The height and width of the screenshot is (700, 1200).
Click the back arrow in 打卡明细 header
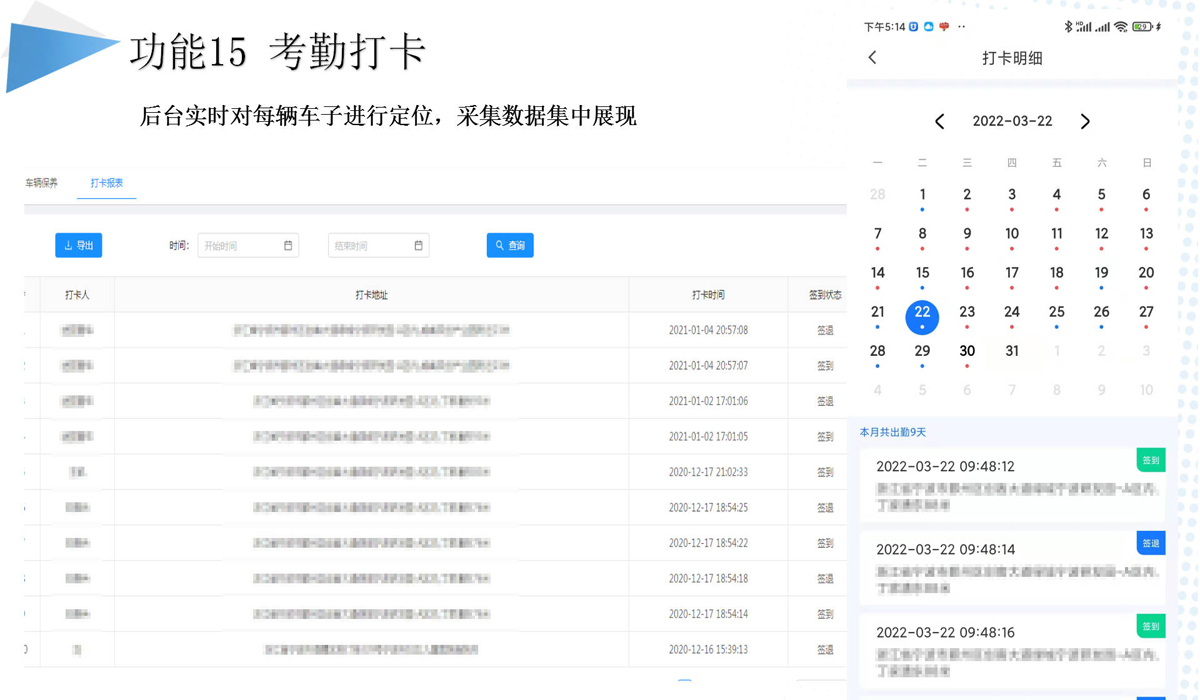point(873,58)
